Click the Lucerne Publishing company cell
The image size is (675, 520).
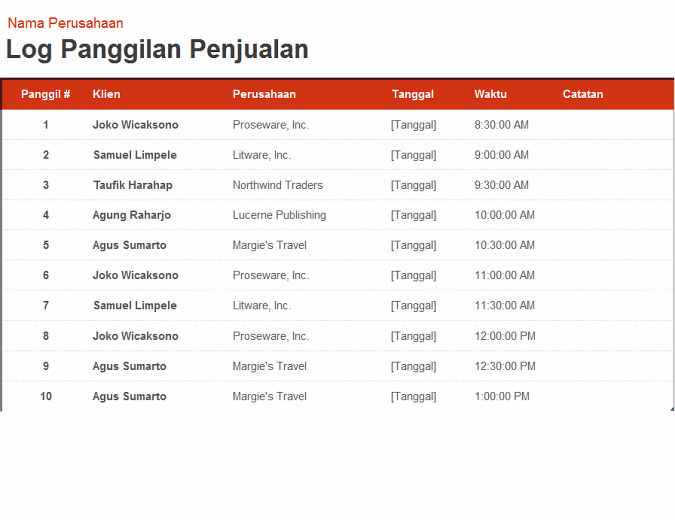(x=279, y=215)
